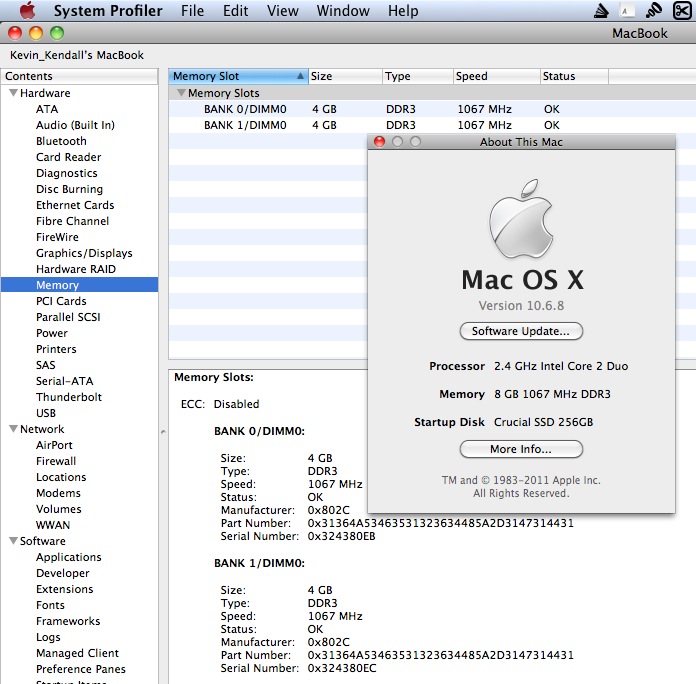The width and height of the screenshot is (696, 684).
Task: Select Applications under Software
Action: [69, 557]
